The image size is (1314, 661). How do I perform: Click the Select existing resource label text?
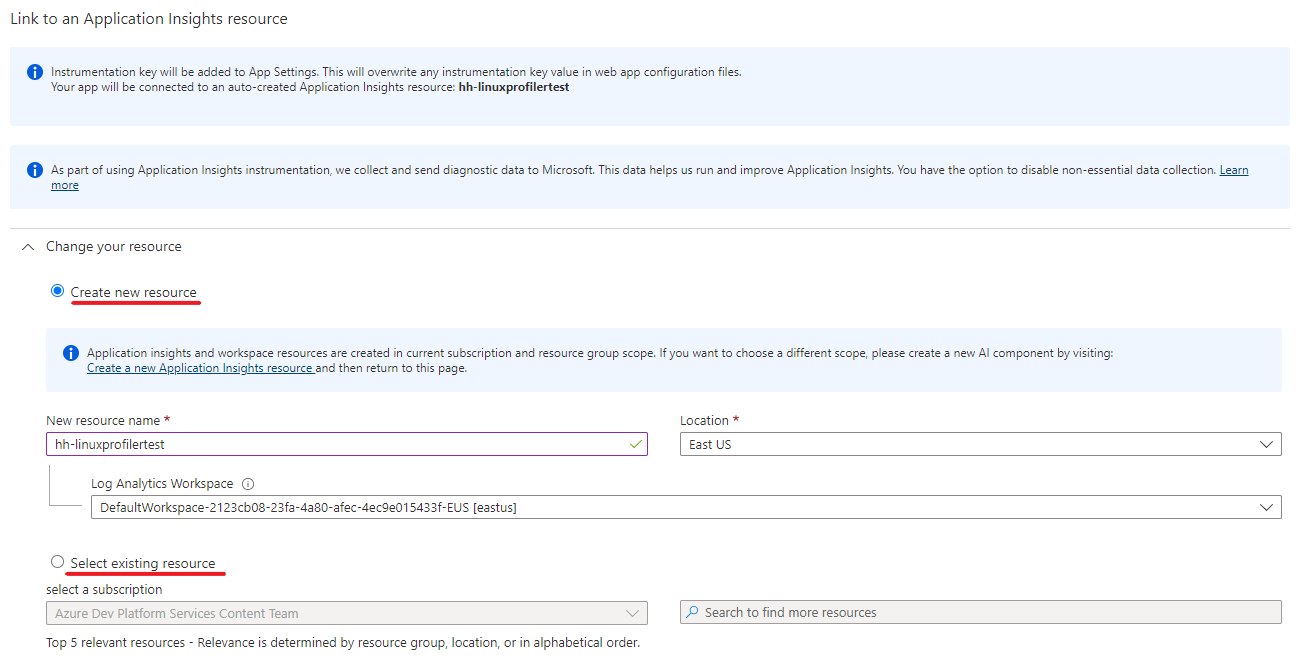click(143, 563)
